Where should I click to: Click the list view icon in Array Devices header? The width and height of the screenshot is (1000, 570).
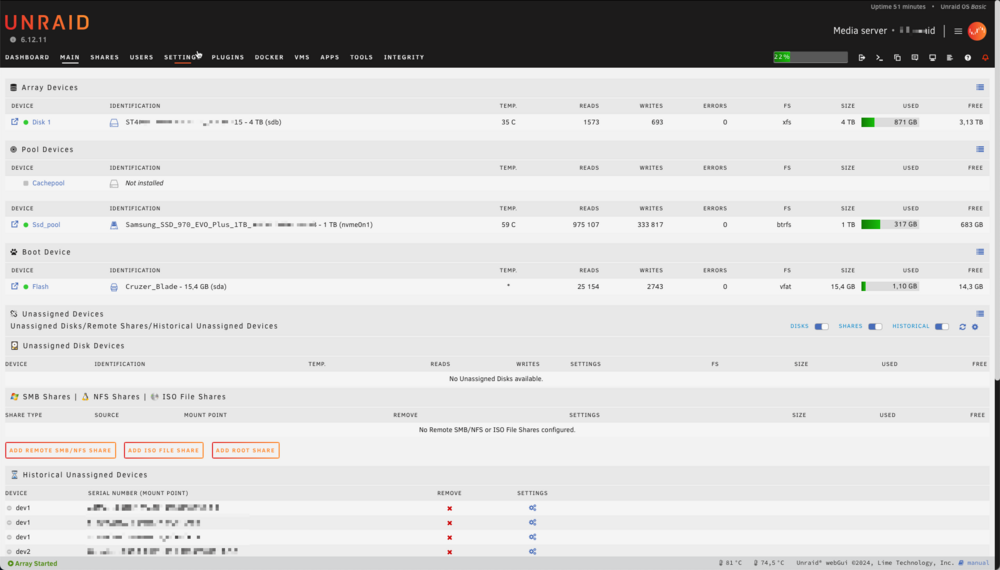980,87
